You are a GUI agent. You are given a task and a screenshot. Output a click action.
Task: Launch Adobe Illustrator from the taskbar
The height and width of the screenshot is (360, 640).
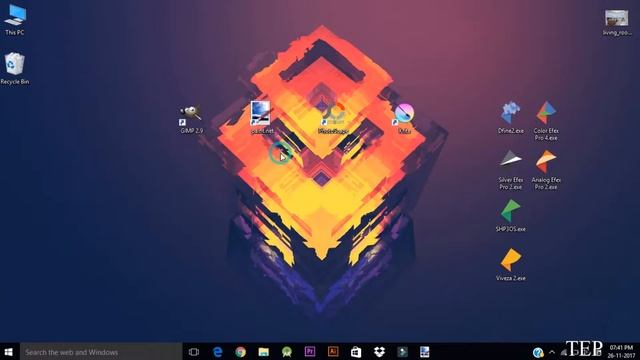click(333, 351)
